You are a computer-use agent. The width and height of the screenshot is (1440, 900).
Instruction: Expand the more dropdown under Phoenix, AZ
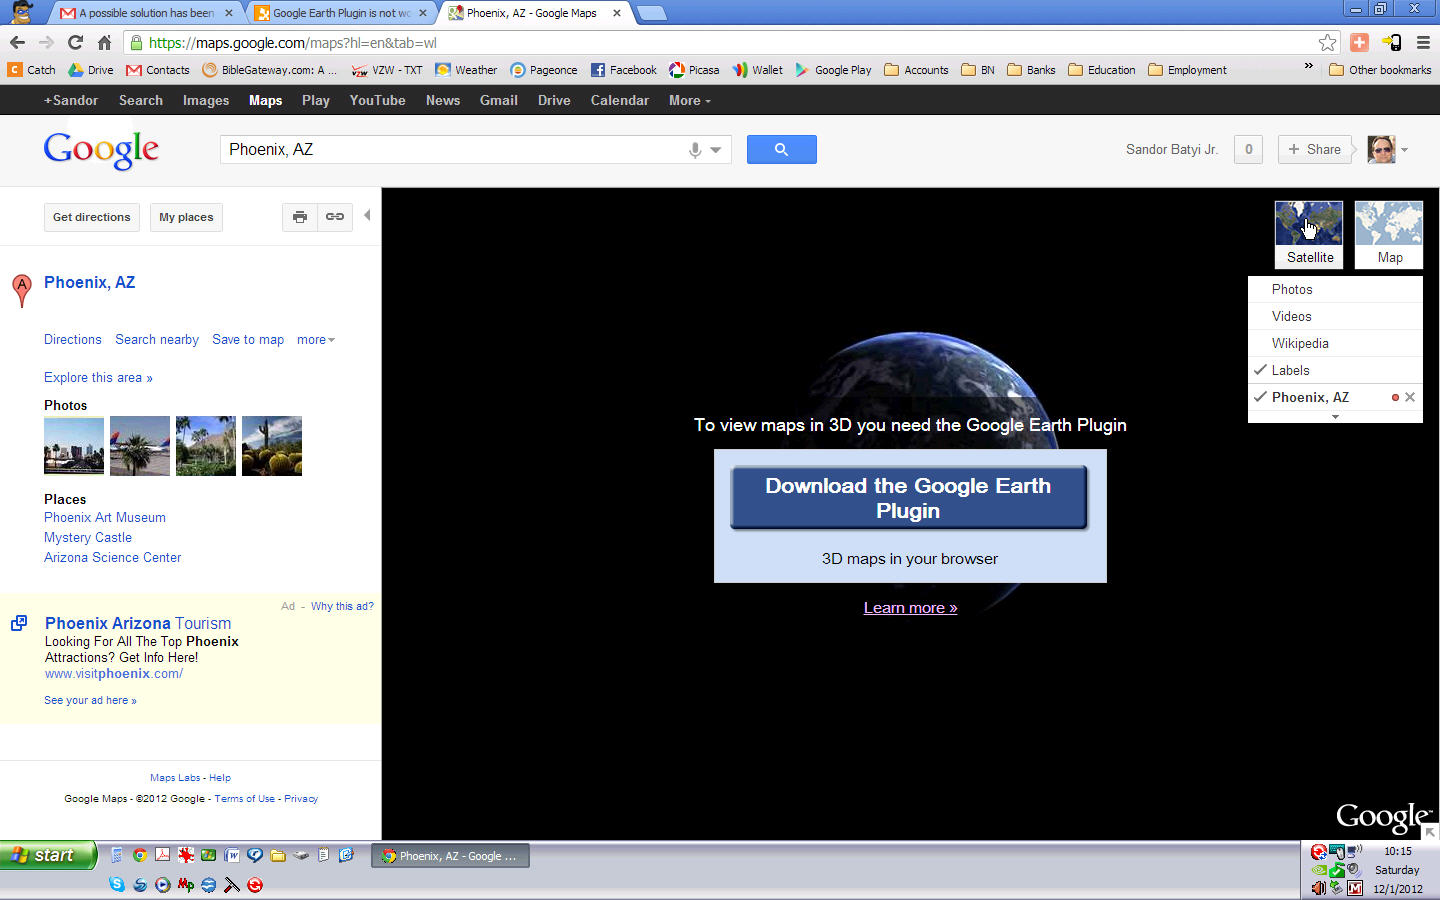point(315,340)
